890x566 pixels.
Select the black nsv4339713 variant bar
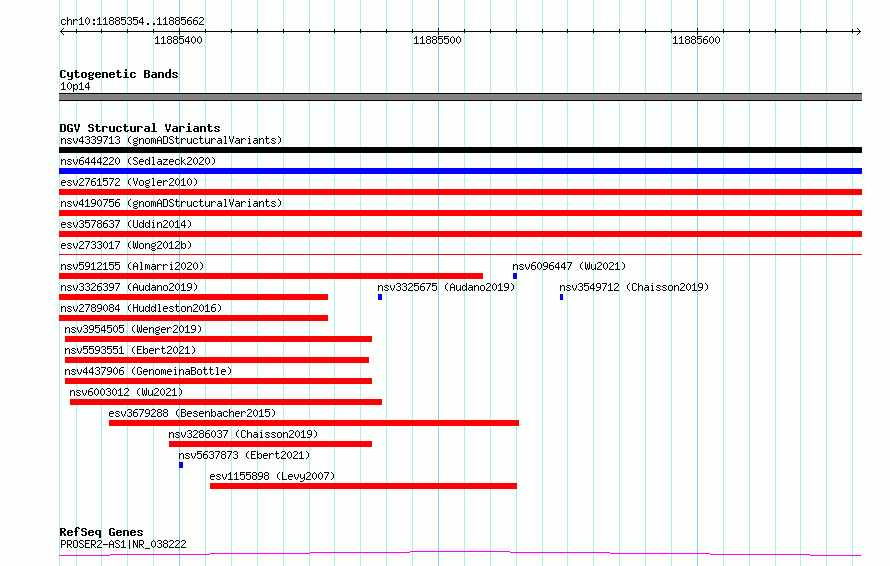click(x=460, y=150)
